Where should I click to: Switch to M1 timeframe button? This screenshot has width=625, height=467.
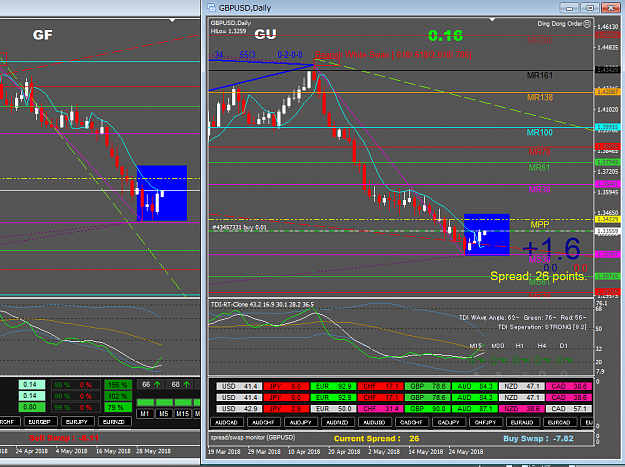click(145, 414)
